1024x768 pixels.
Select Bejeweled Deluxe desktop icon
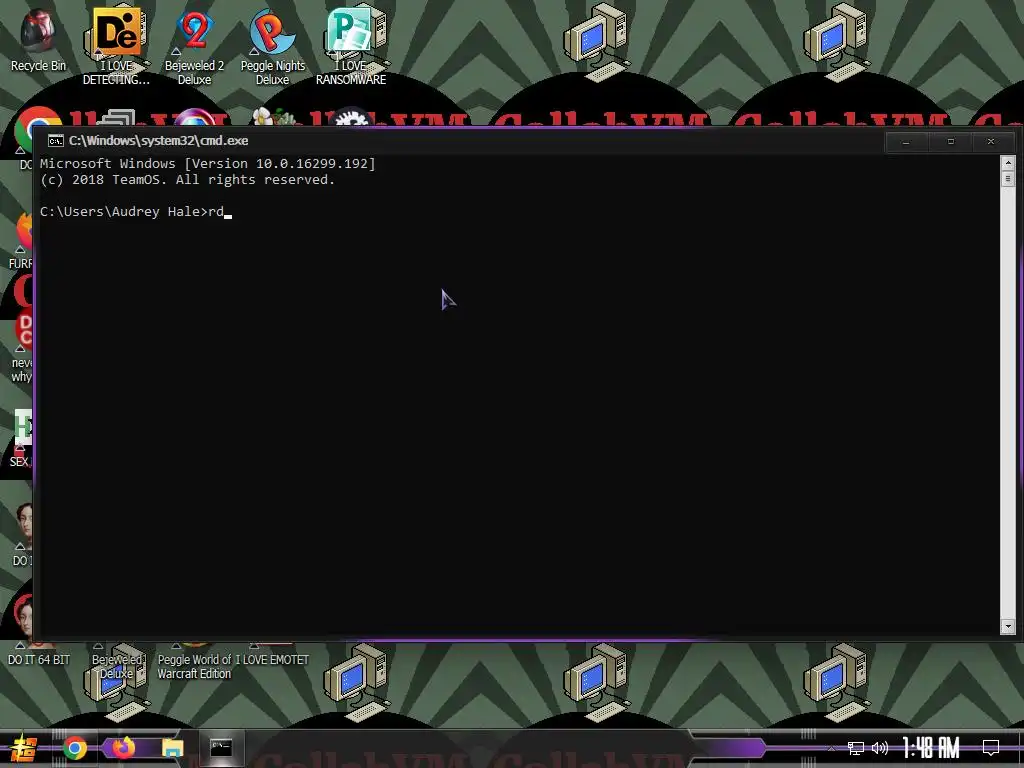pyautogui.click(x=117, y=666)
